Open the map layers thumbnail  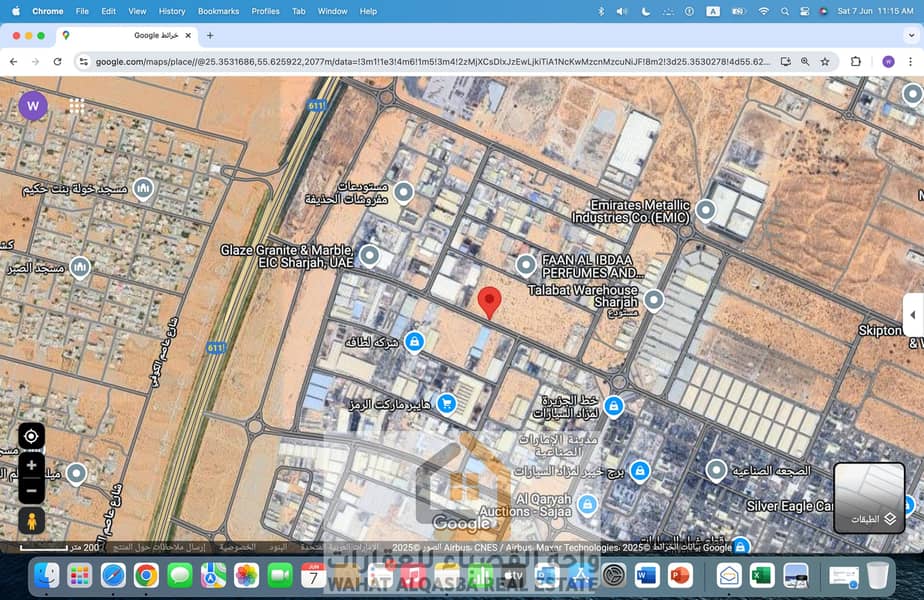869,498
